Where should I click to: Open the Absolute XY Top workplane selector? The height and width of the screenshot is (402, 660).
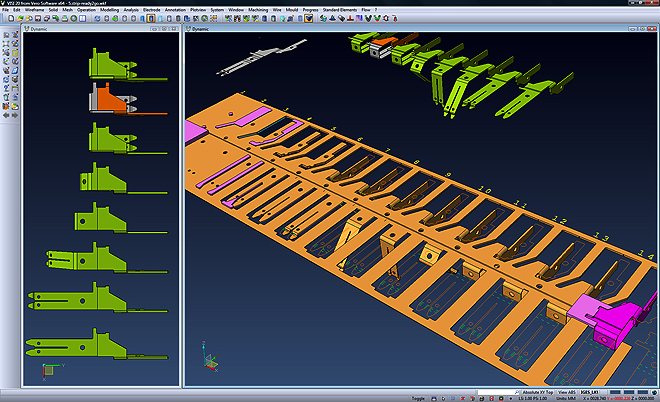click(x=538, y=392)
